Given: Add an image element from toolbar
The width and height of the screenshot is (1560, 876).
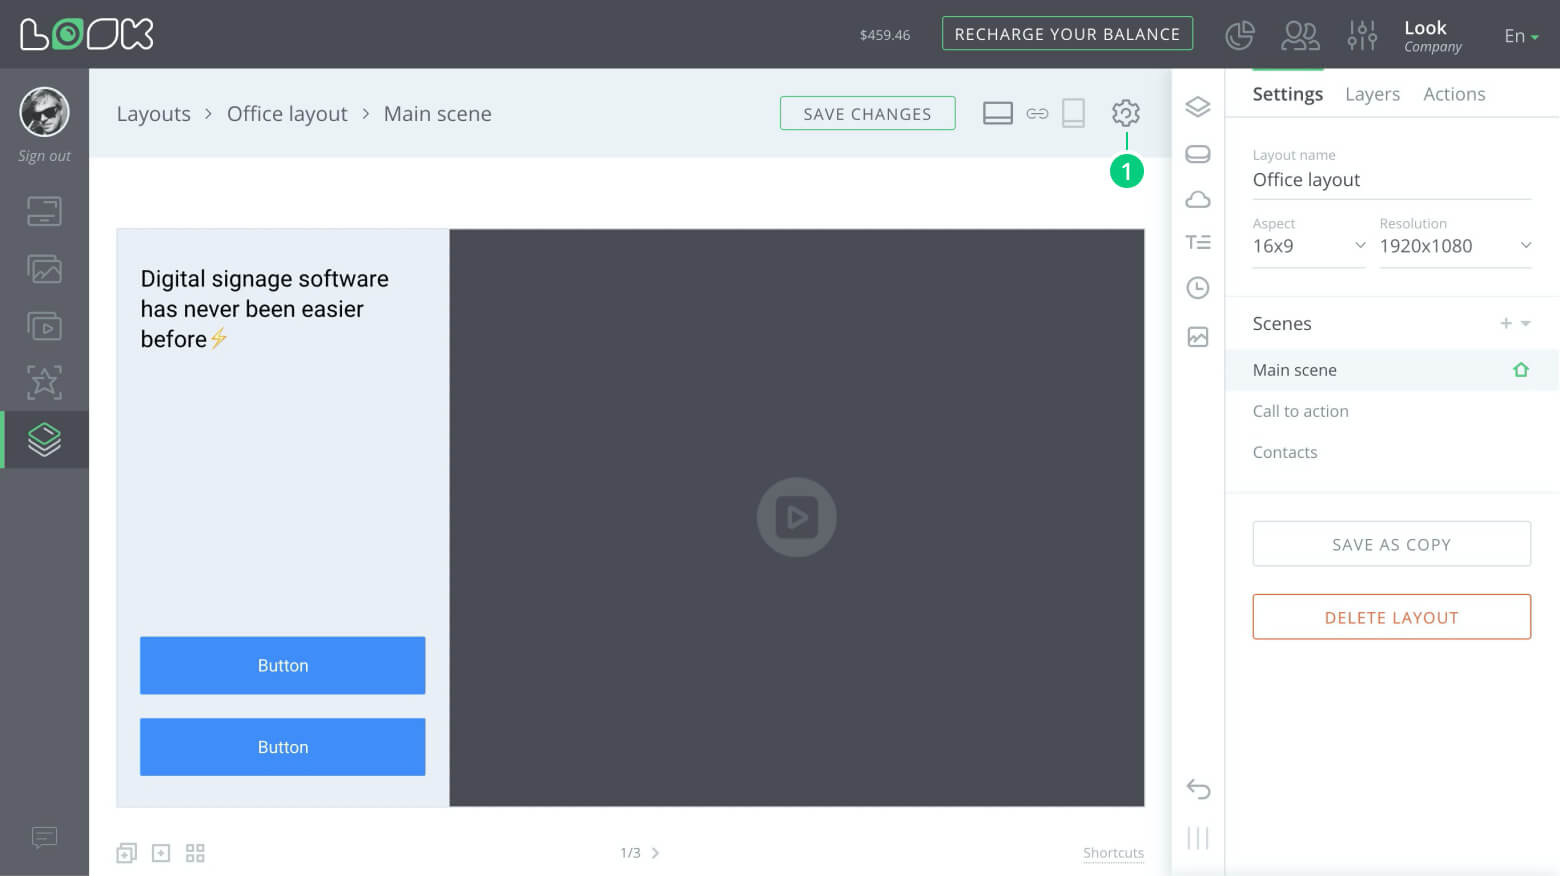Looking at the screenshot, I should (x=1198, y=337).
